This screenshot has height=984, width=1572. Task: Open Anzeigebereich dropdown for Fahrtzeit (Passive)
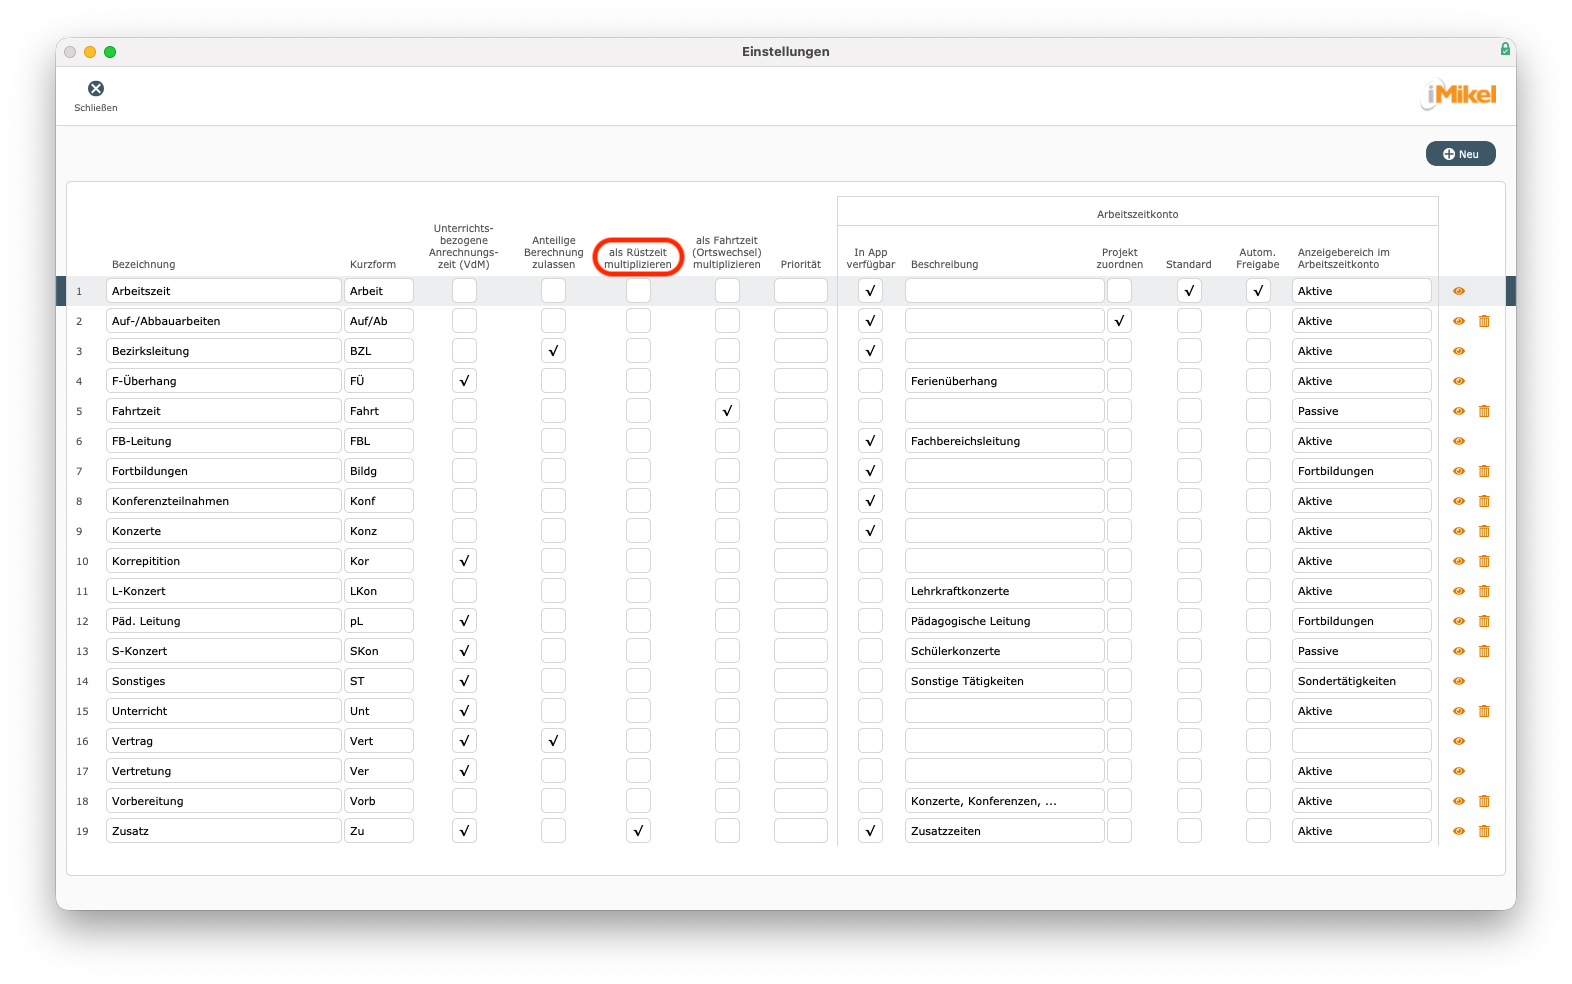(x=1362, y=411)
